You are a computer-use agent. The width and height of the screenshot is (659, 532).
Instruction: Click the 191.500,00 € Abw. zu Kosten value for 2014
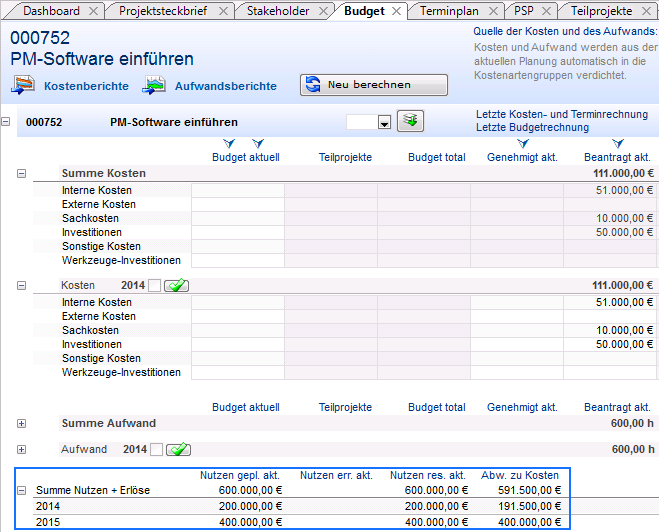(530, 506)
